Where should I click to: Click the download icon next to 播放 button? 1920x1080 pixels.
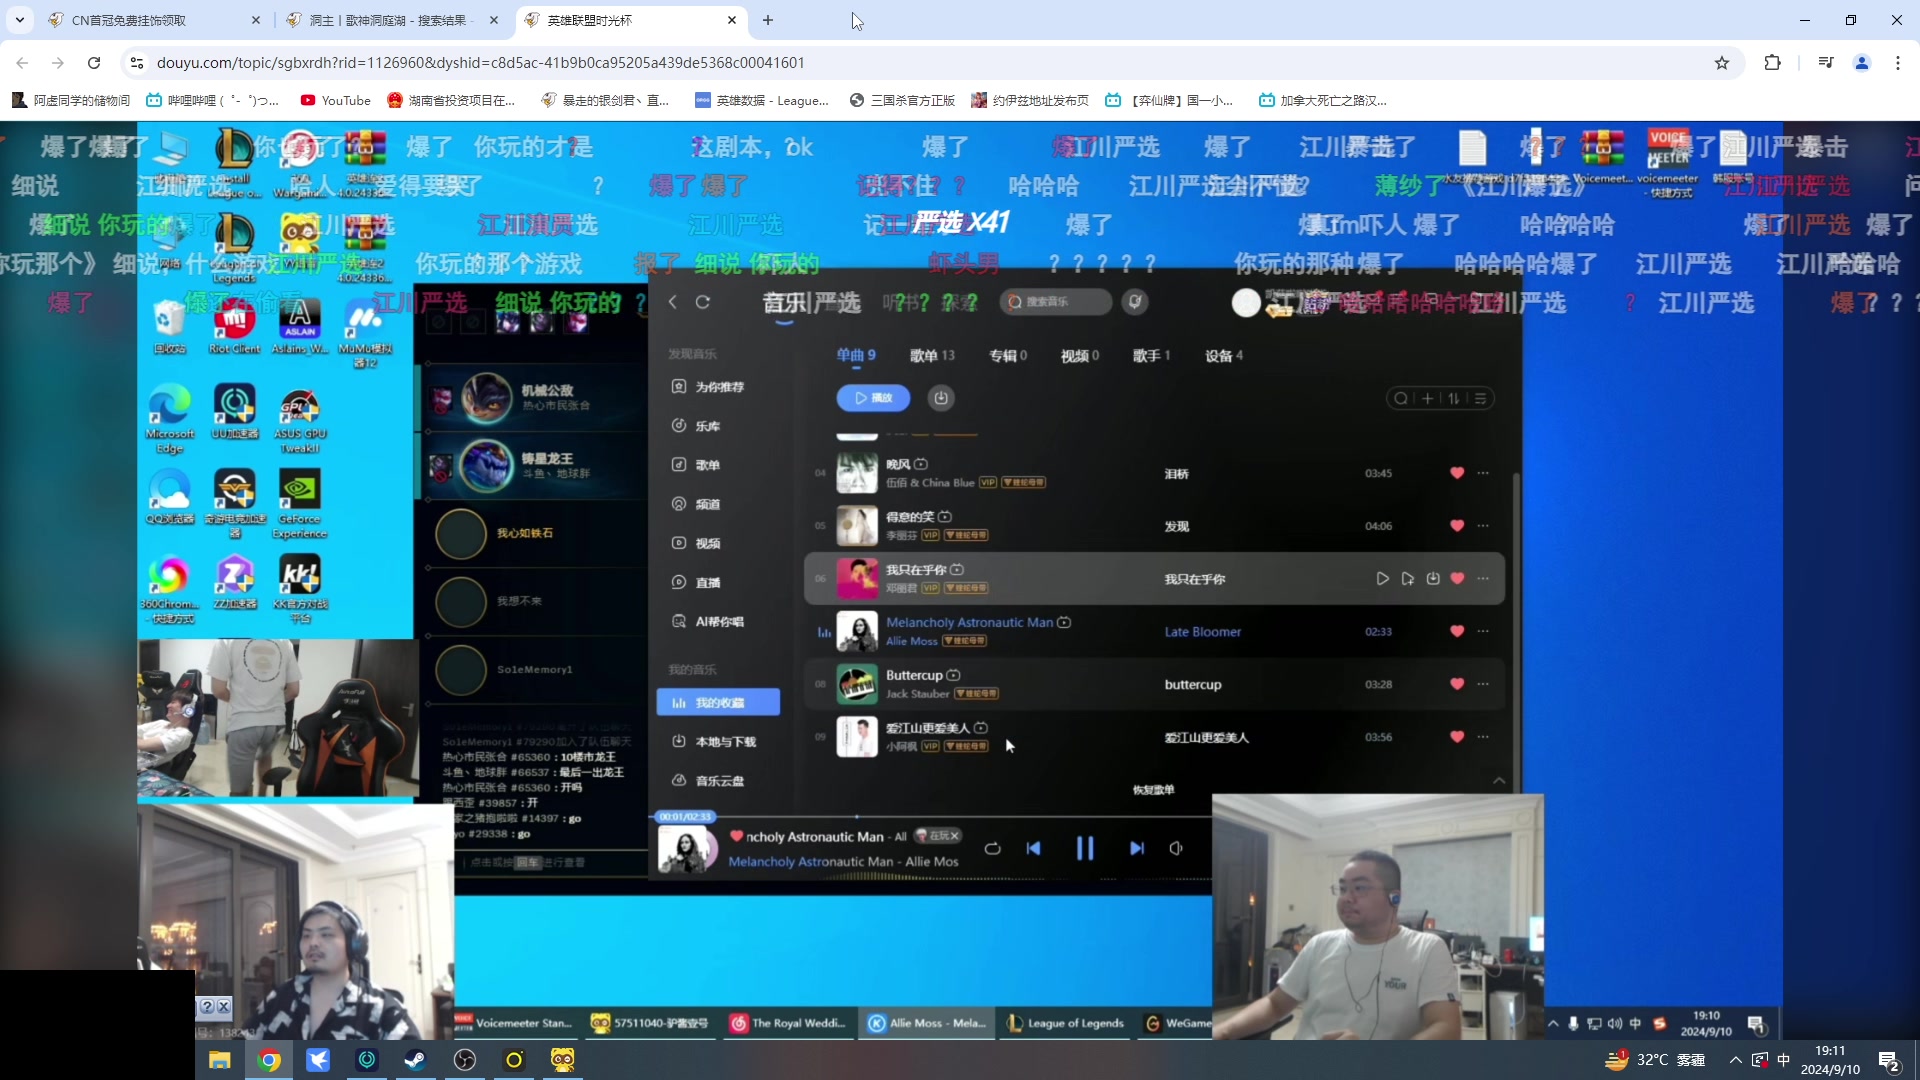point(941,397)
